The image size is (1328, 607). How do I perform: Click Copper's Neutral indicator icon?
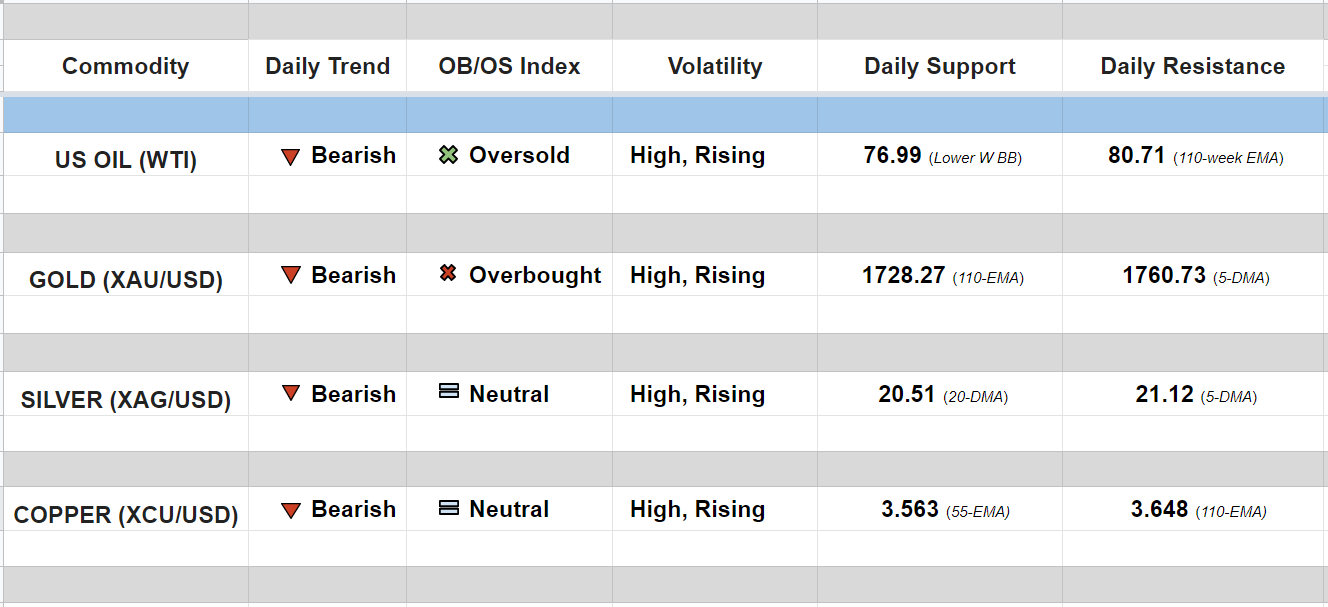pyautogui.click(x=449, y=509)
